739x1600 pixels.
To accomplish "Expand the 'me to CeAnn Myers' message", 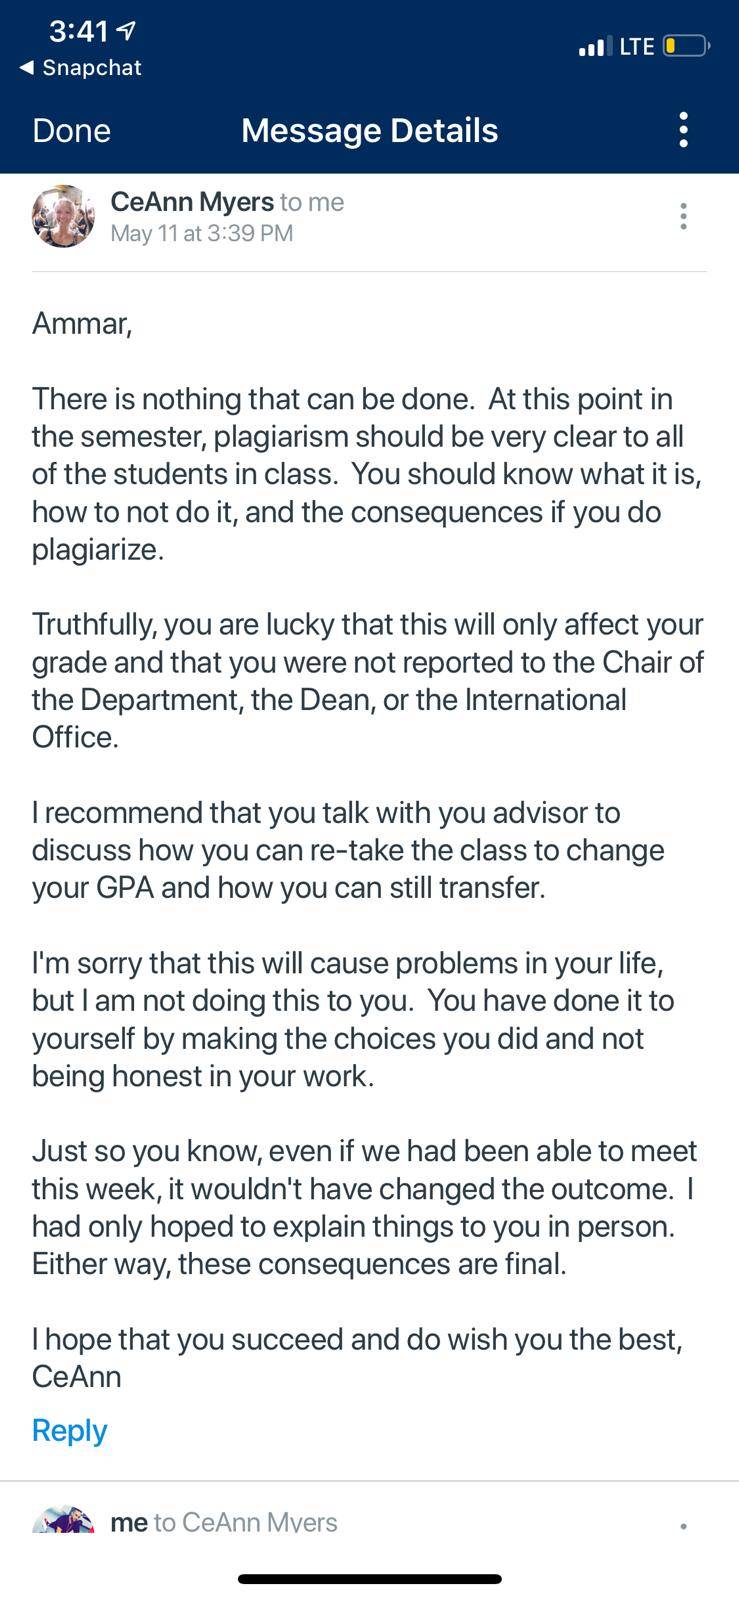I will (369, 1522).
